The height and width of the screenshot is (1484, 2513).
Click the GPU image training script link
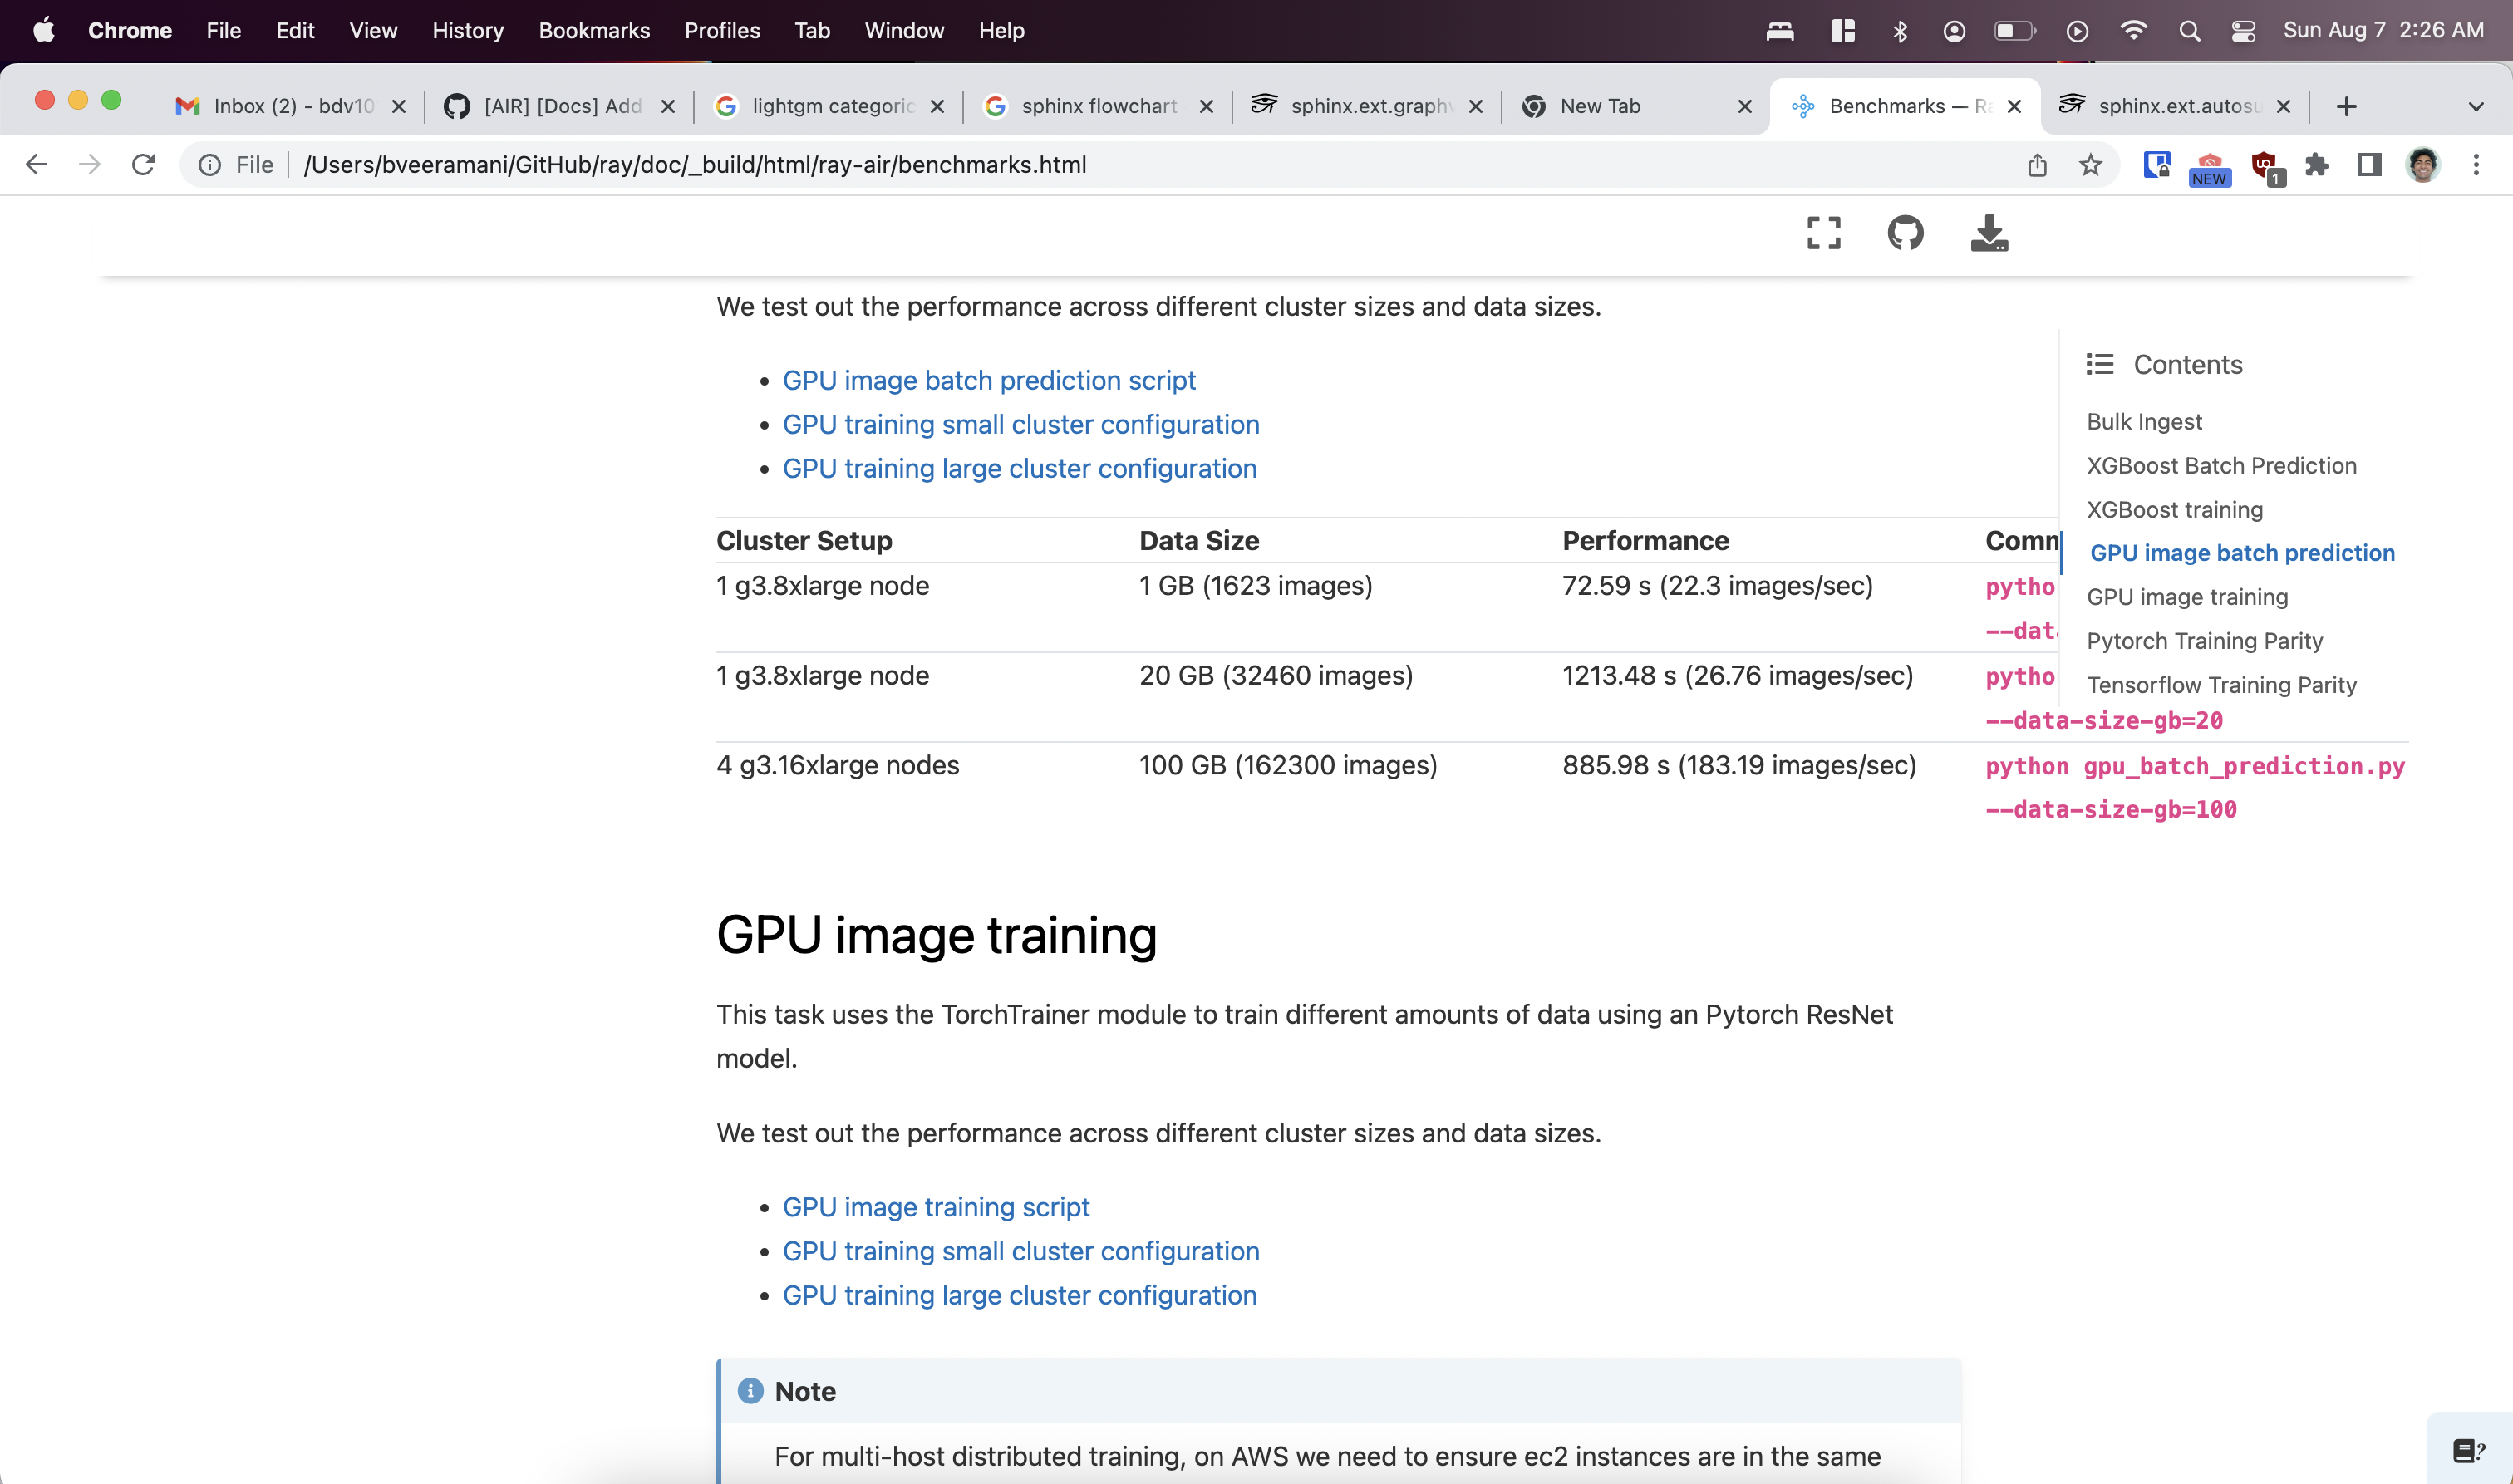[935, 1207]
